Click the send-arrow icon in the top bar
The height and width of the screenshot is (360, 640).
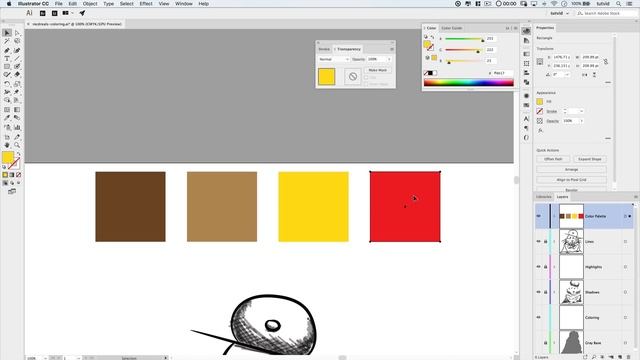82,13
